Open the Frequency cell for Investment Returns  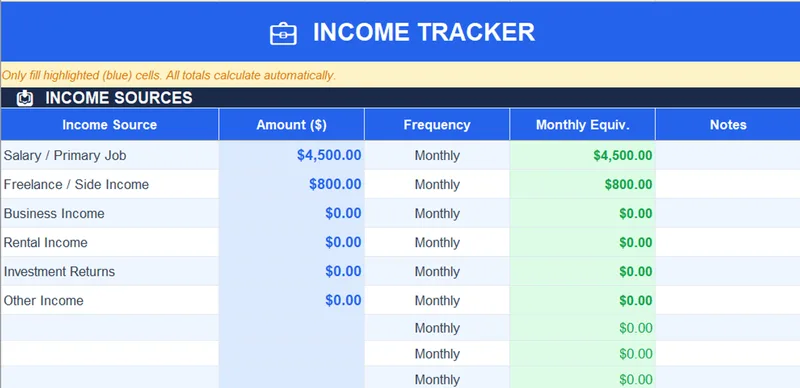pyautogui.click(x=437, y=272)
